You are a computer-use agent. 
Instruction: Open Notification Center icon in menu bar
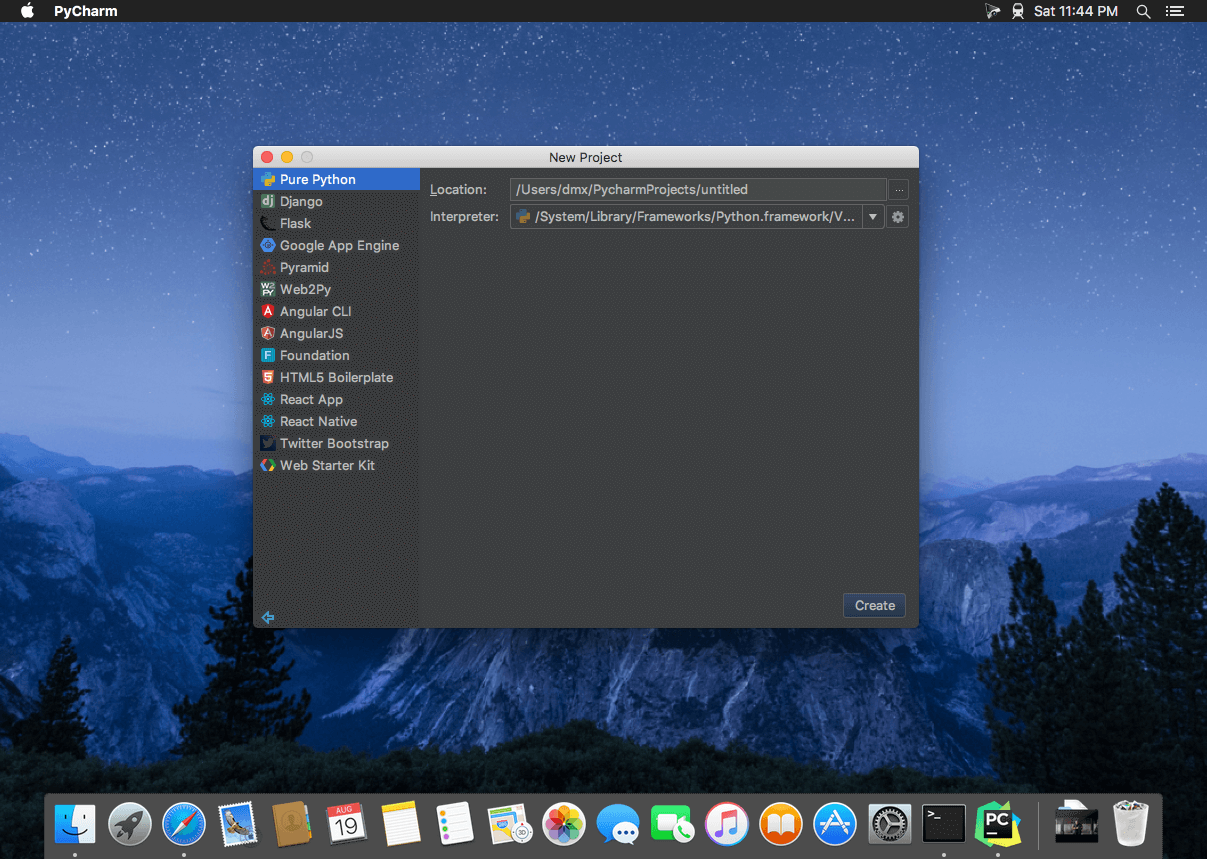(x=1176, y=11)
